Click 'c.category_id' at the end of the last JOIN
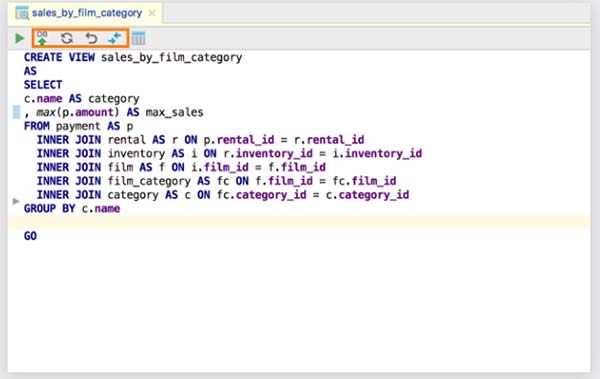The width and height of the screenshot is (600, 379). click(367, 195)
